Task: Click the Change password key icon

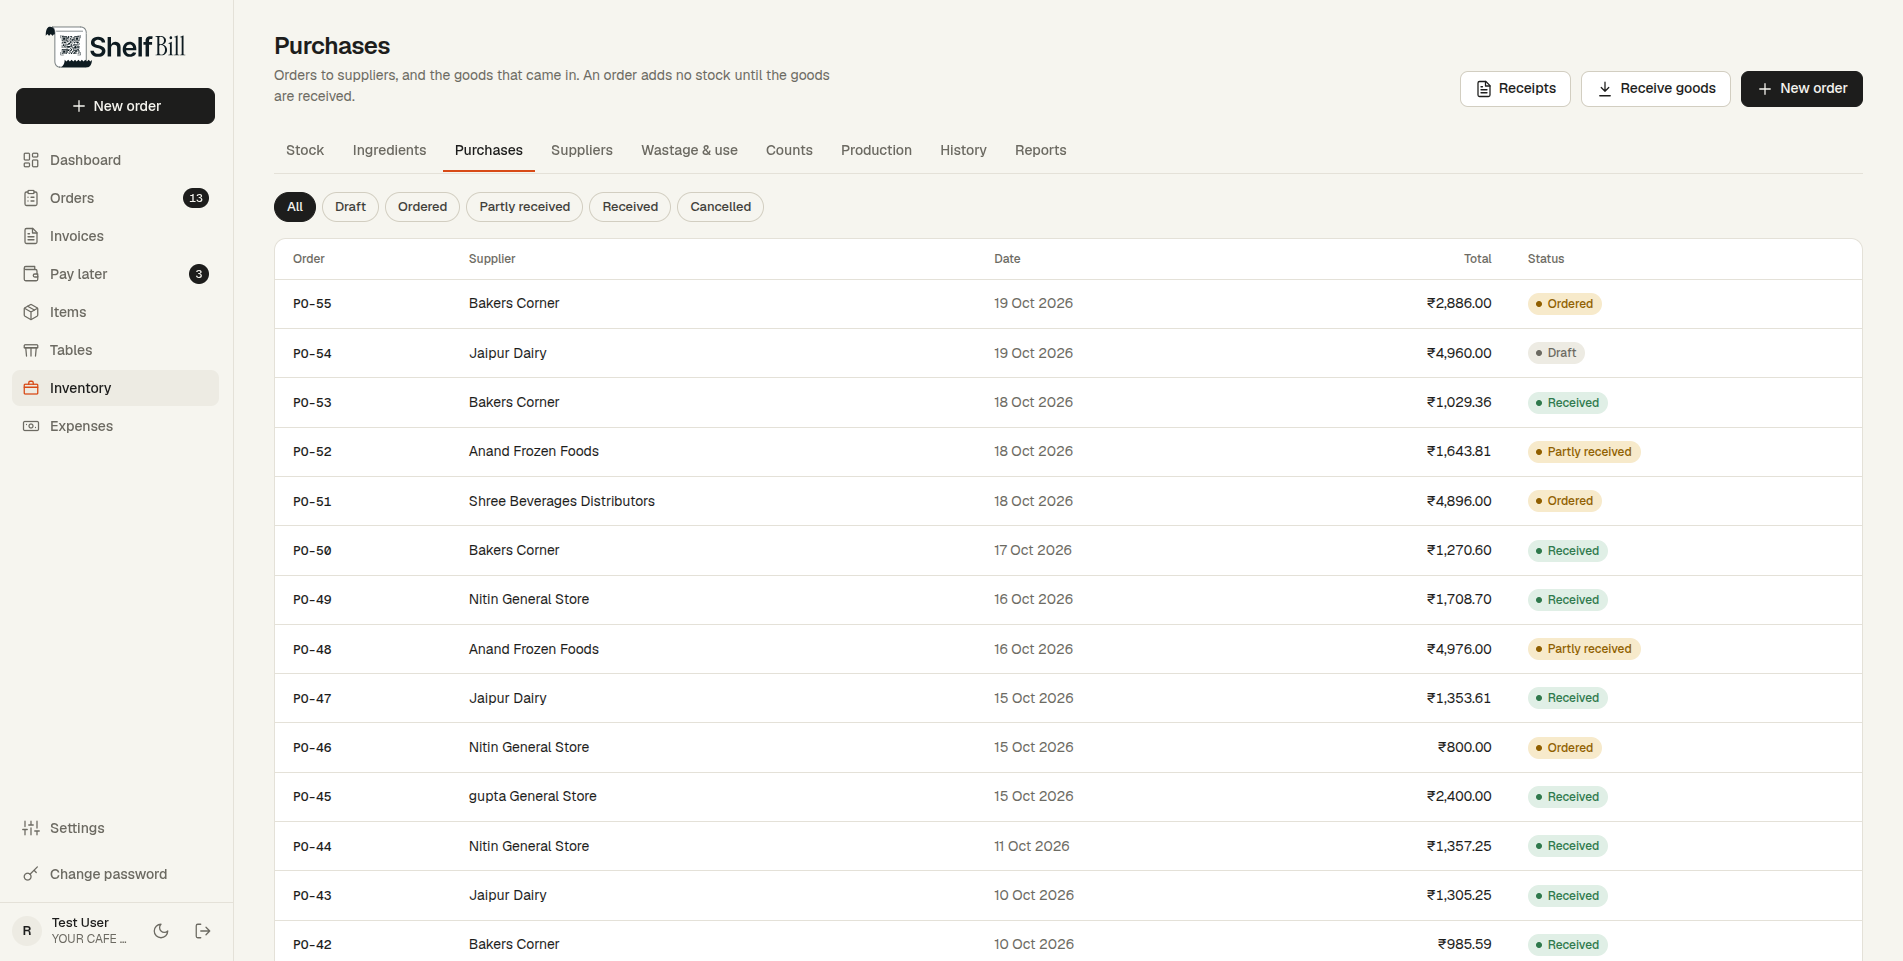Action: [x=31, y=874]
